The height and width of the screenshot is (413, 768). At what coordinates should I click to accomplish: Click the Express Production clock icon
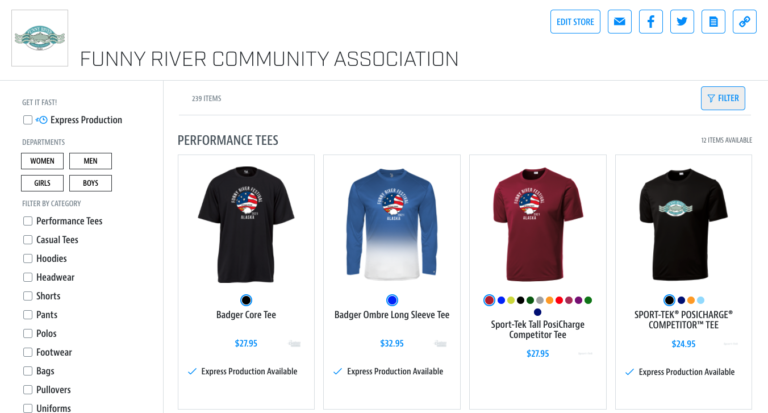[42, 120]
